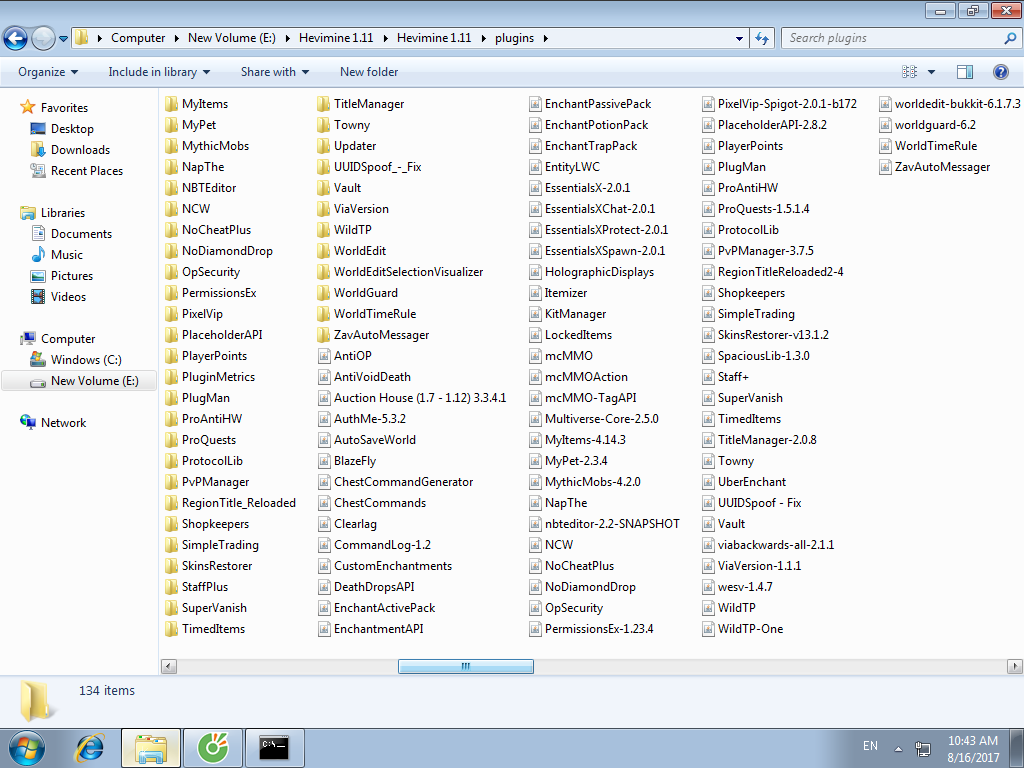Select the worldguard-6.2 file icon

click(x=885, y=125)
